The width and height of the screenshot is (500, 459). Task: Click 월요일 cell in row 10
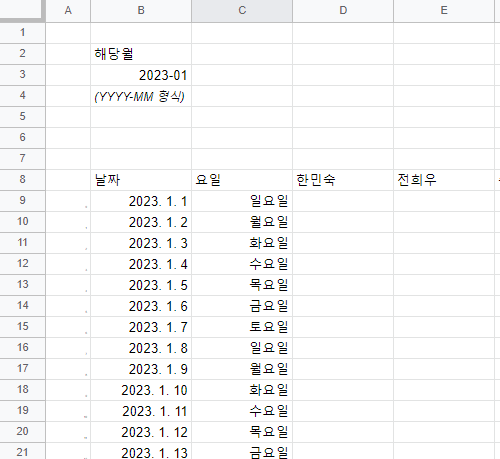242,222
